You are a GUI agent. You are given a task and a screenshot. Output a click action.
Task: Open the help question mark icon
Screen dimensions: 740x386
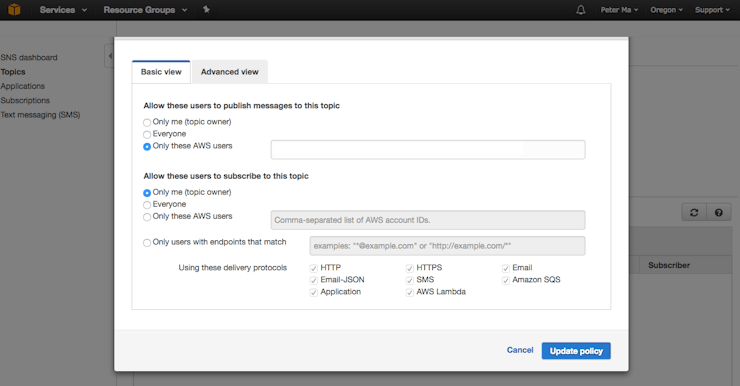719,212
